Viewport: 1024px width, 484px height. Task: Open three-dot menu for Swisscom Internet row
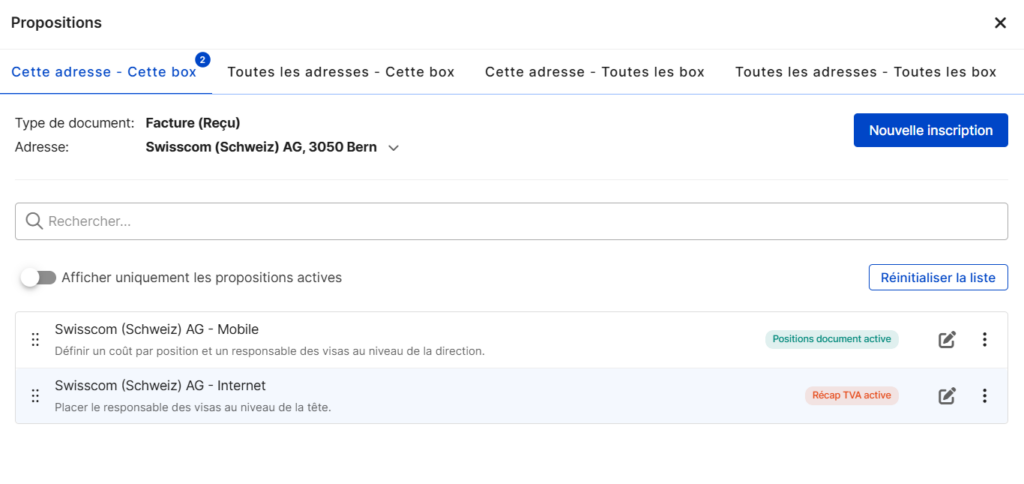(984, 396)
